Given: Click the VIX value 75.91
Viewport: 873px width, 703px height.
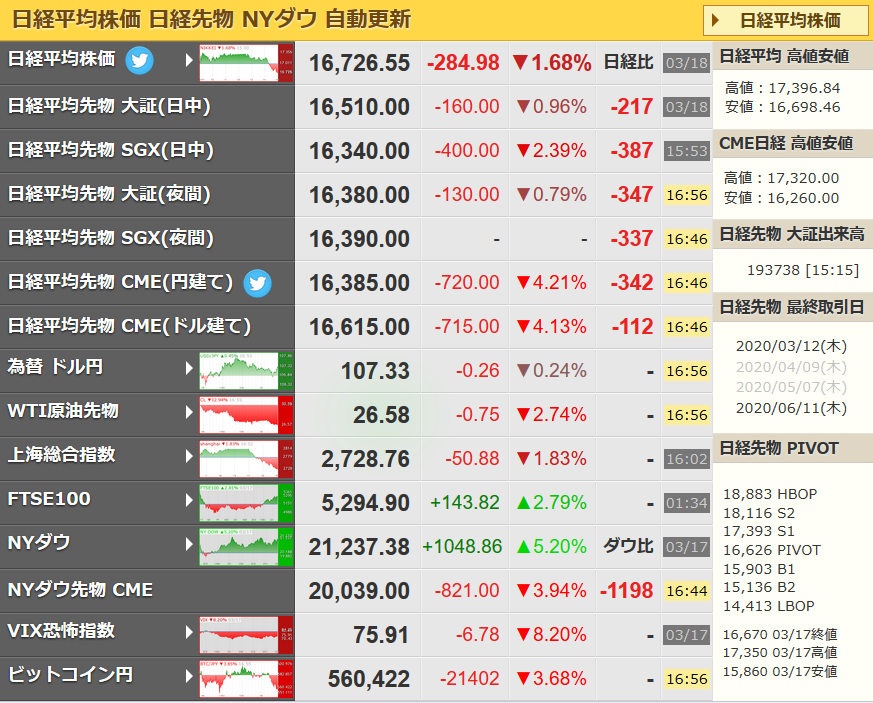Looking at the screenshot, I should [x=381, y=635].
